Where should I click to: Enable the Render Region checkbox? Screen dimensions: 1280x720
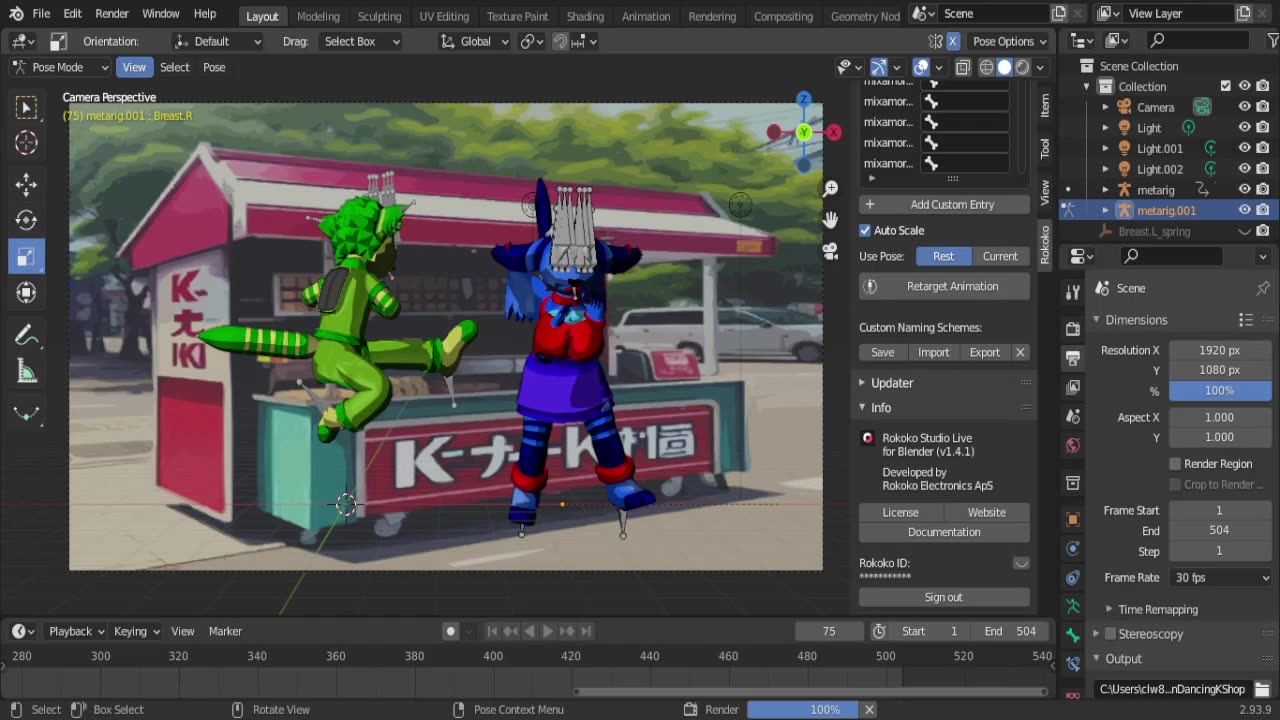[1175, 464]
